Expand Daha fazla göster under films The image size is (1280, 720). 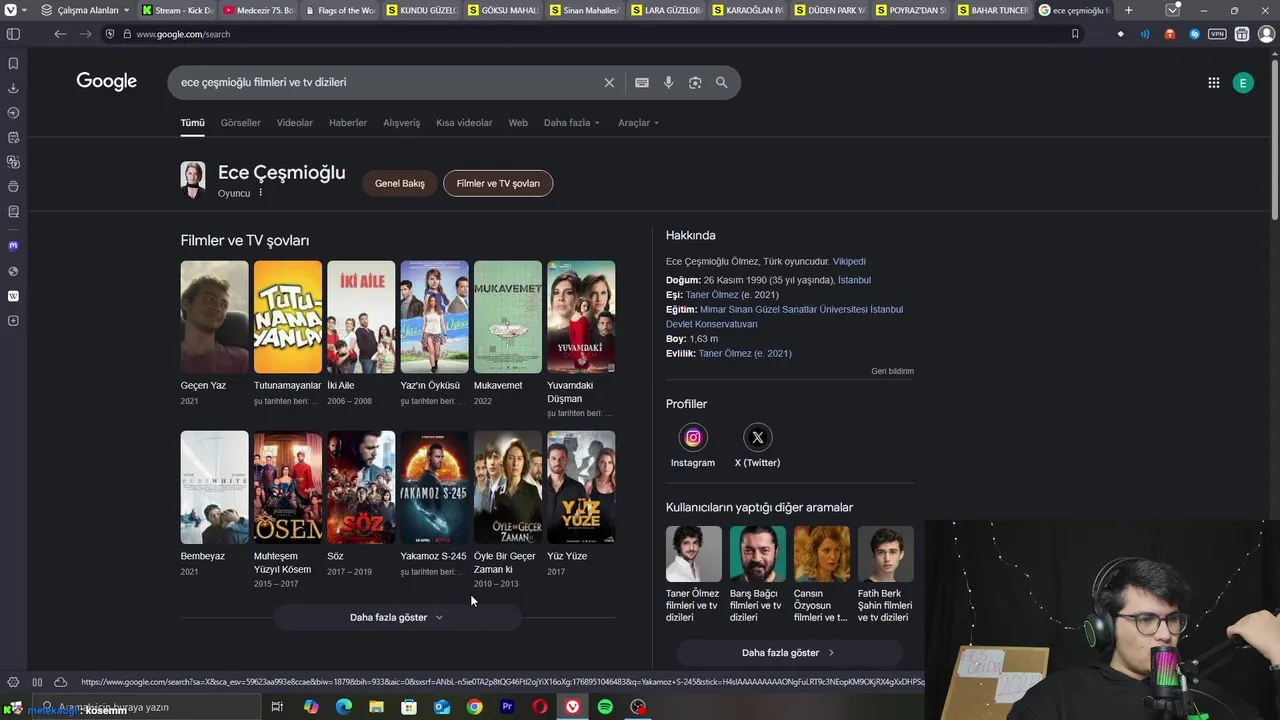coord(397,617)
